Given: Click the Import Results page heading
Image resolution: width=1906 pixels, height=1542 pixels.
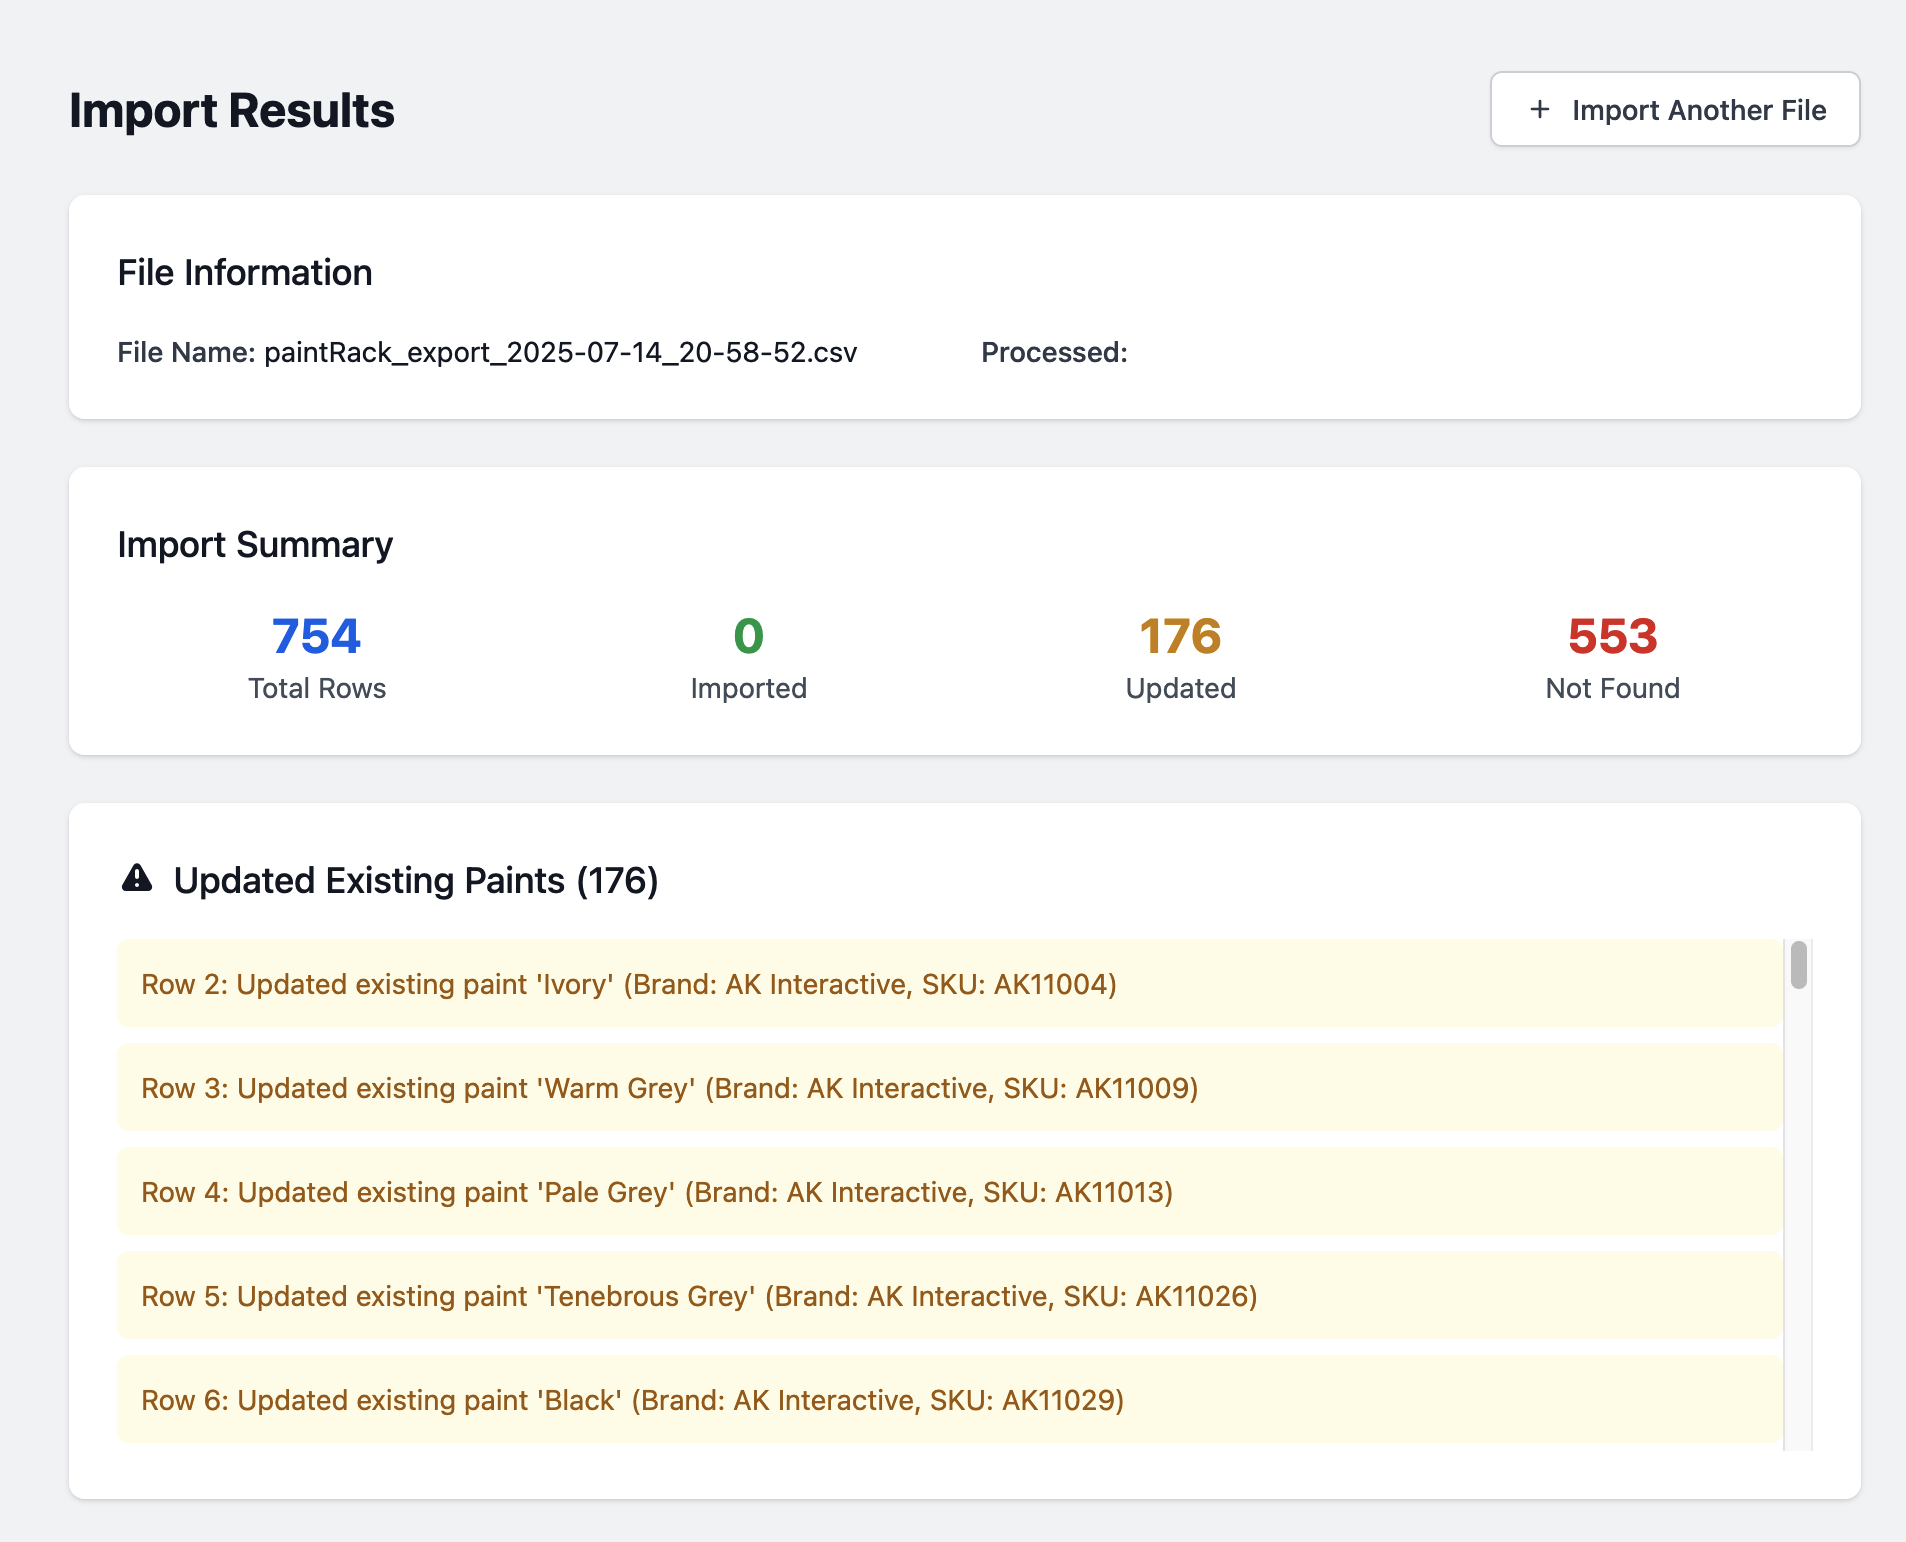Looking at the screenshot, I should 232,110.
